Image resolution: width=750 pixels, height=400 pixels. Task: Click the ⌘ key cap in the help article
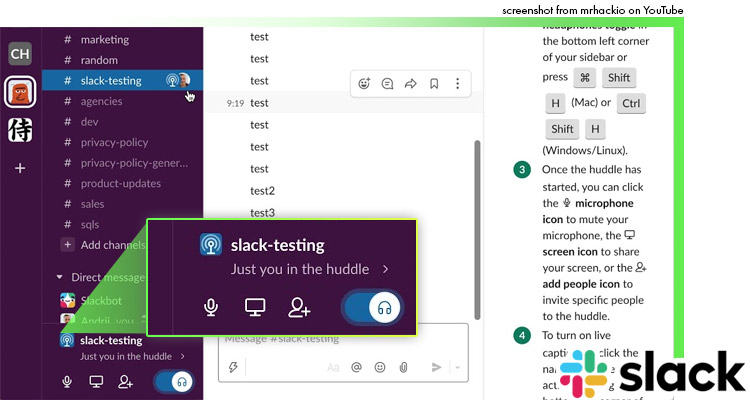(585, 78)
